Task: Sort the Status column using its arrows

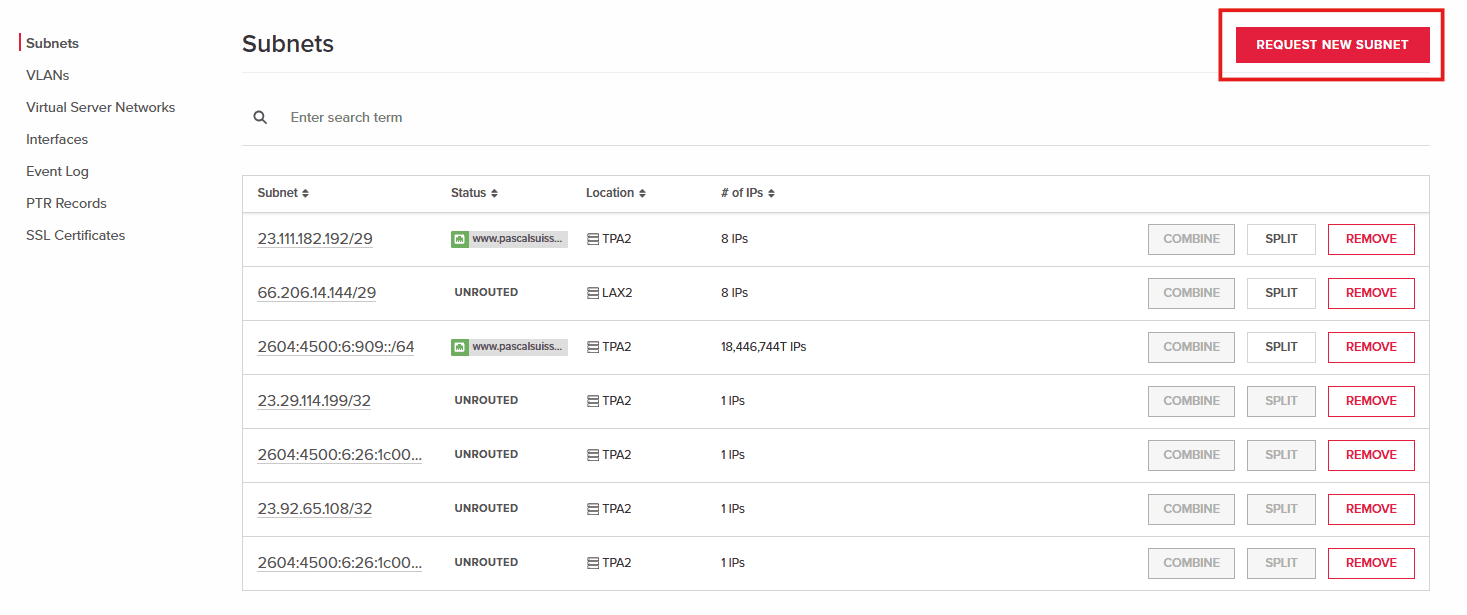Action: tap(494, 192)
